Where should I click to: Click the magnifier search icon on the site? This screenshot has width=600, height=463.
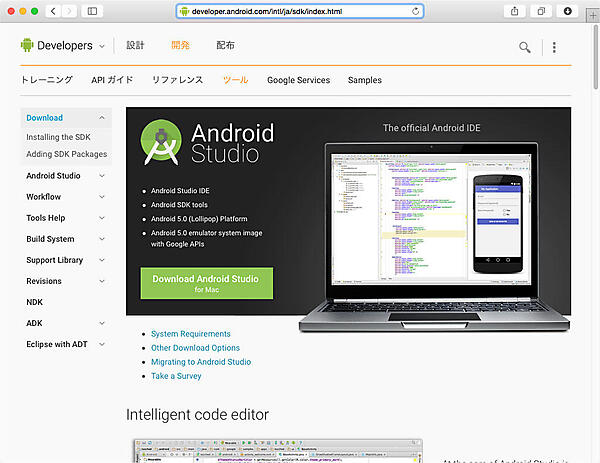525,46
